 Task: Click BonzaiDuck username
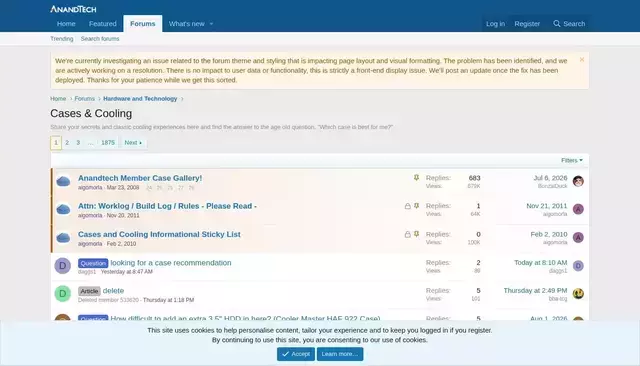tap(552, 186)
